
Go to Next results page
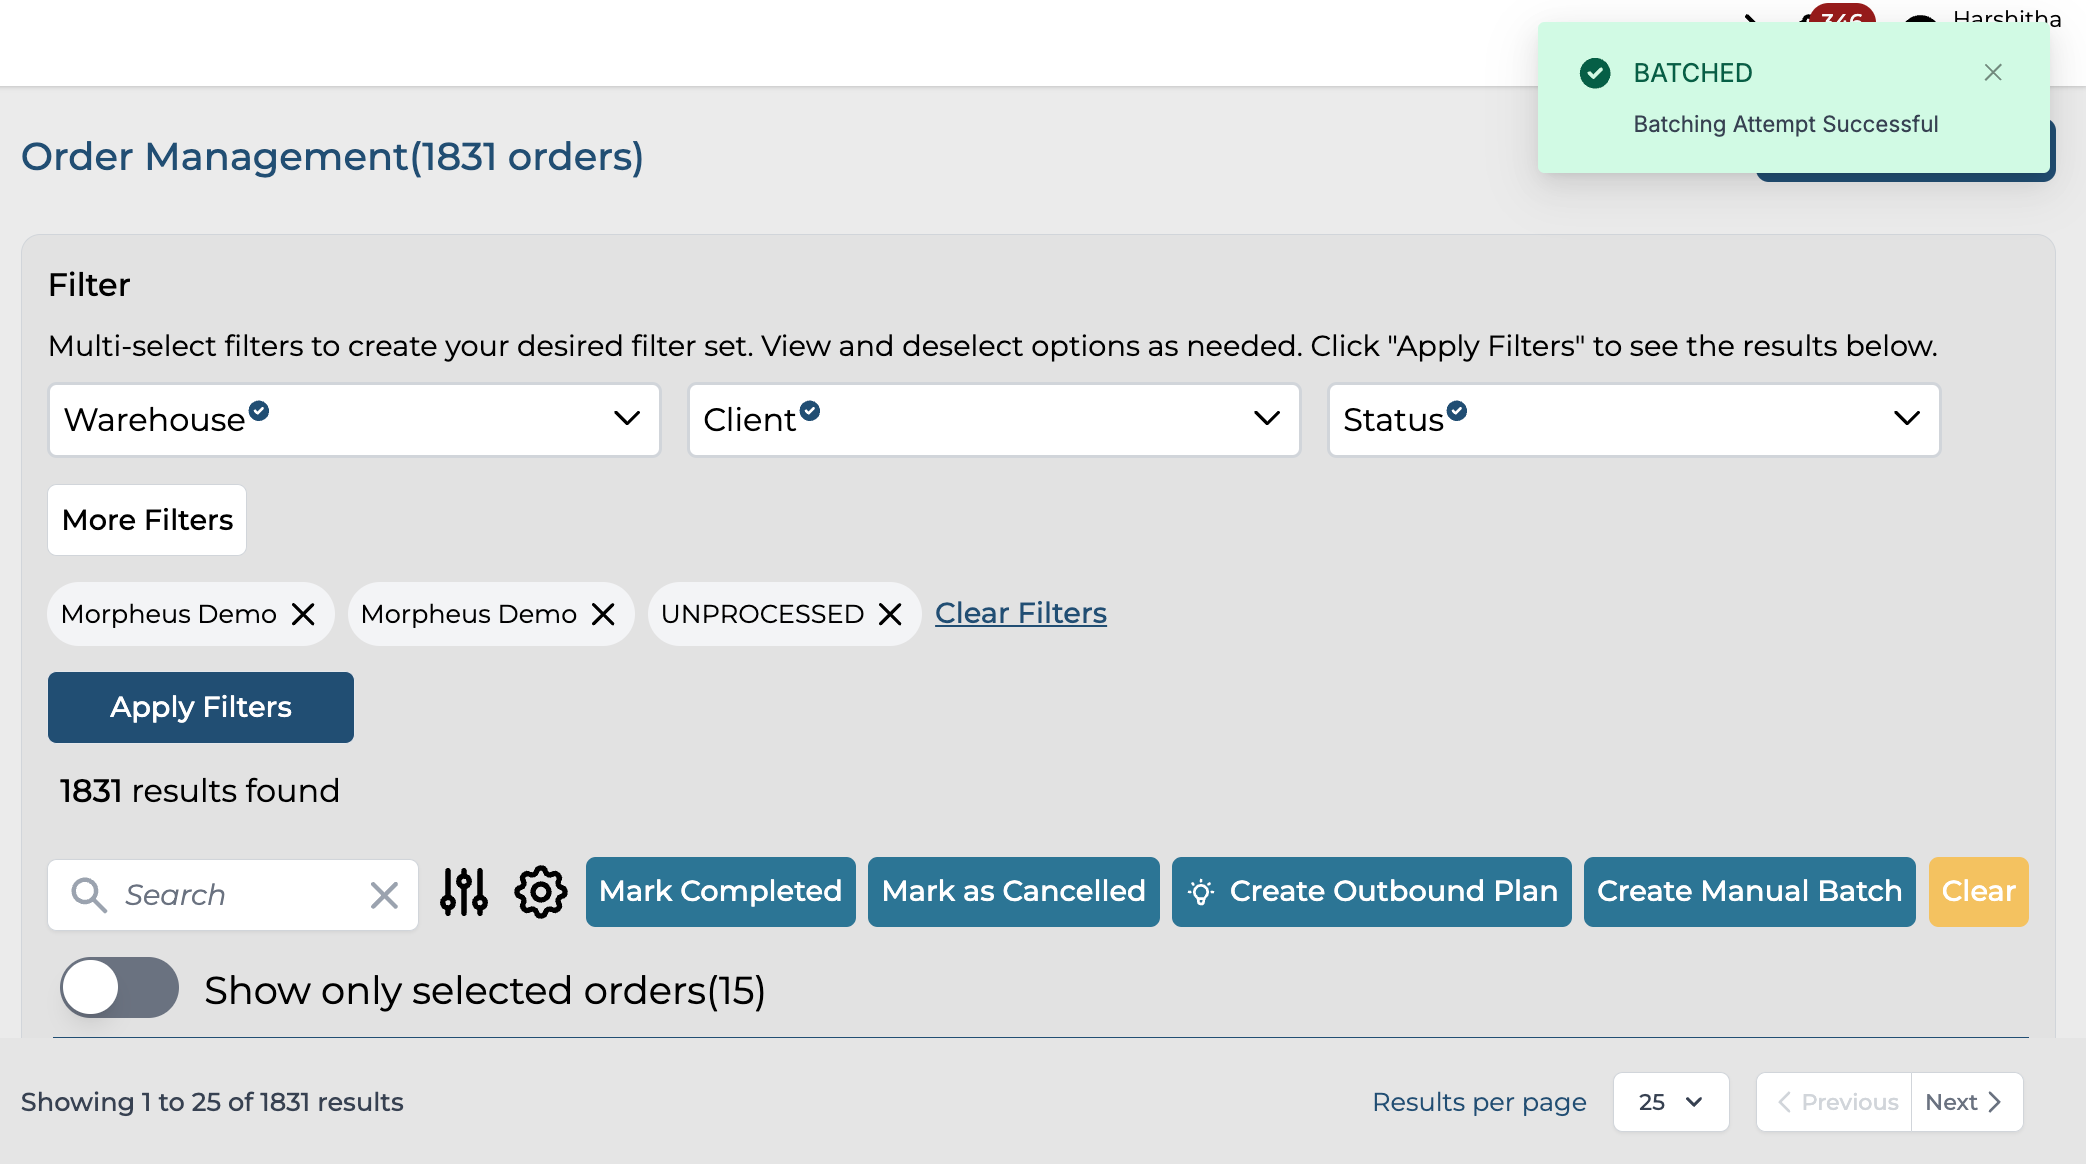tap(1964, 1102)
